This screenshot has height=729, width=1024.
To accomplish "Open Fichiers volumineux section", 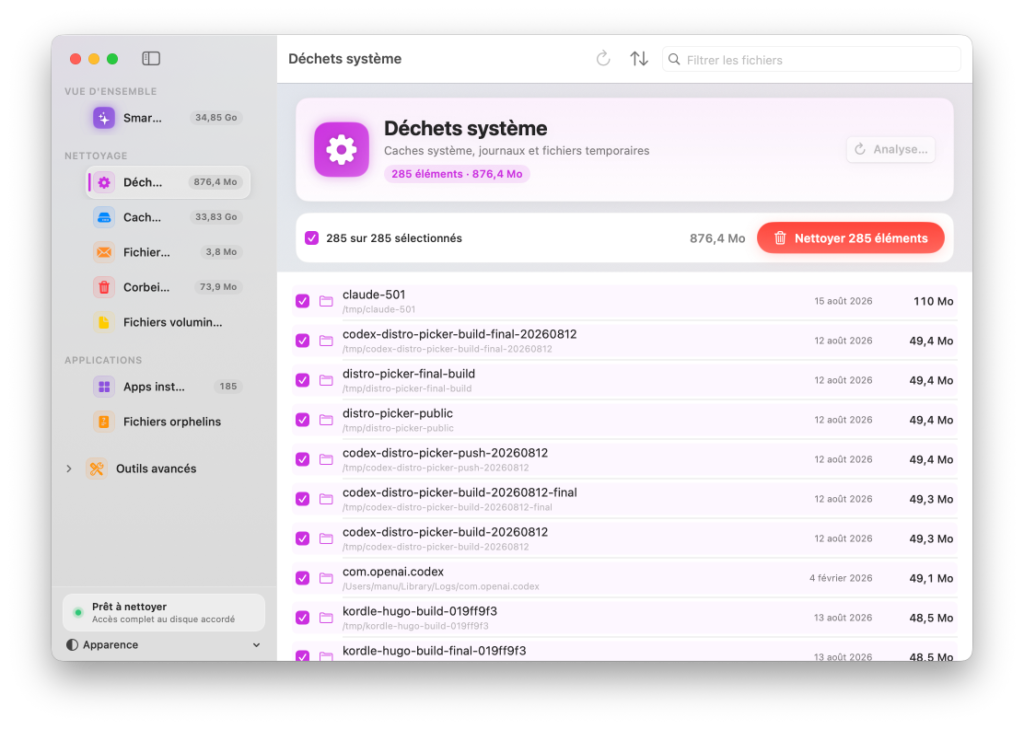I will coord(168,322).
